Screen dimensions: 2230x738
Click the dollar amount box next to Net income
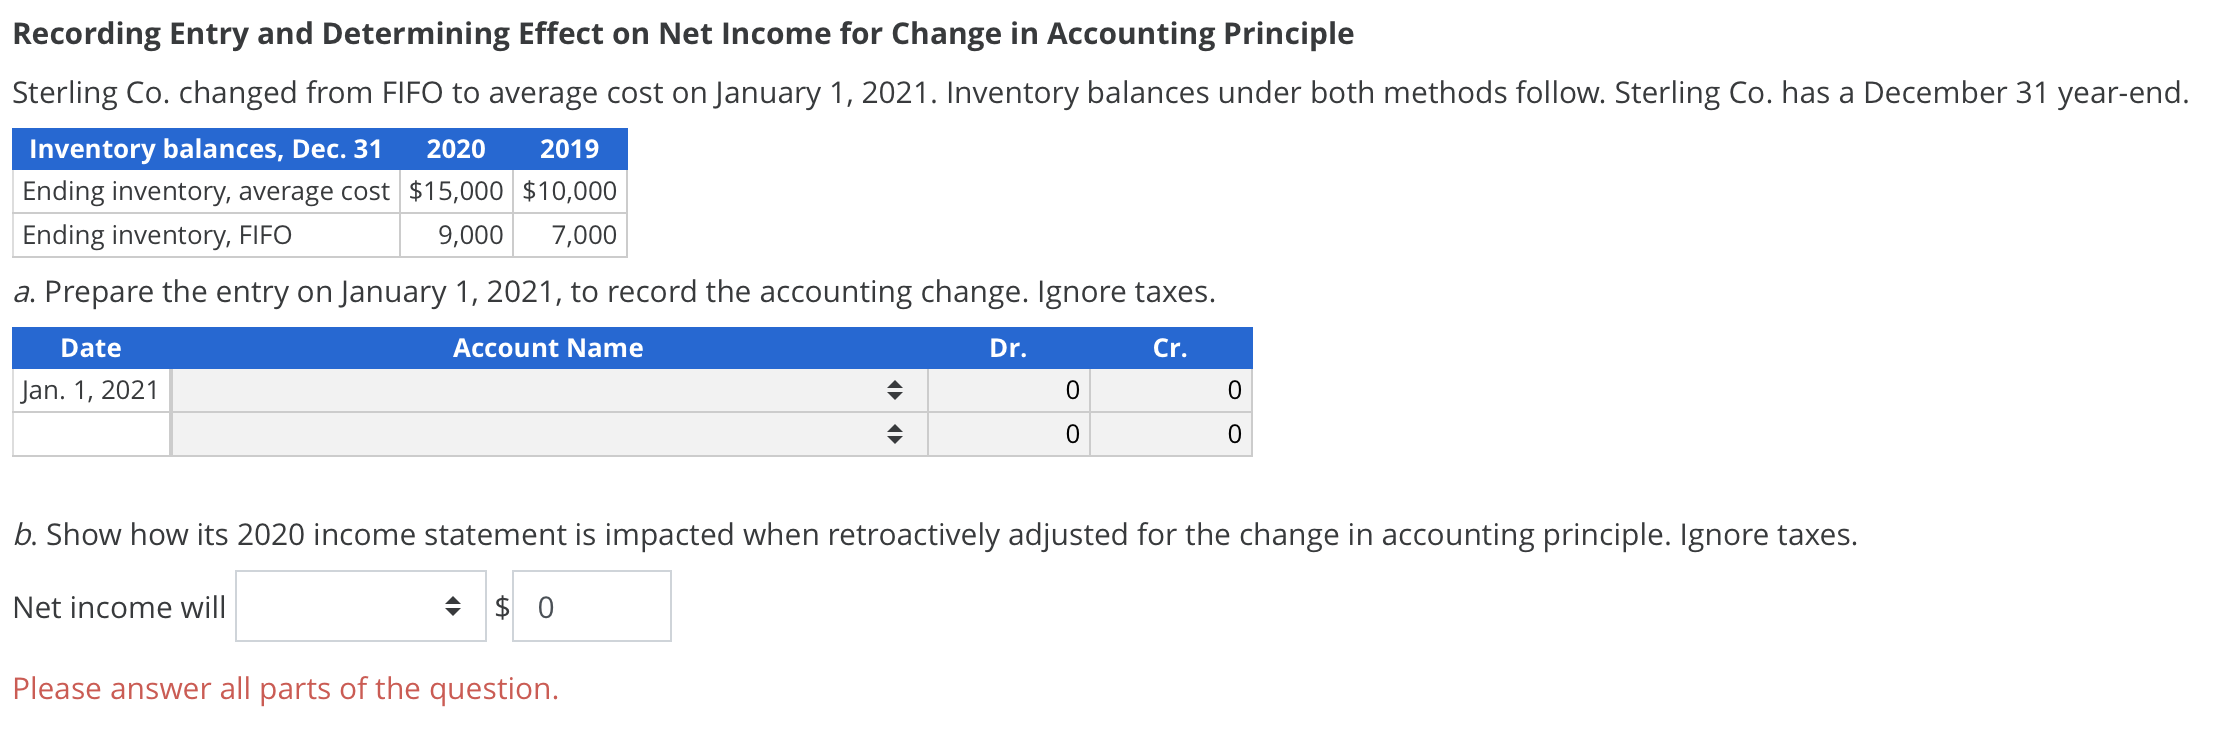(590, 605)
